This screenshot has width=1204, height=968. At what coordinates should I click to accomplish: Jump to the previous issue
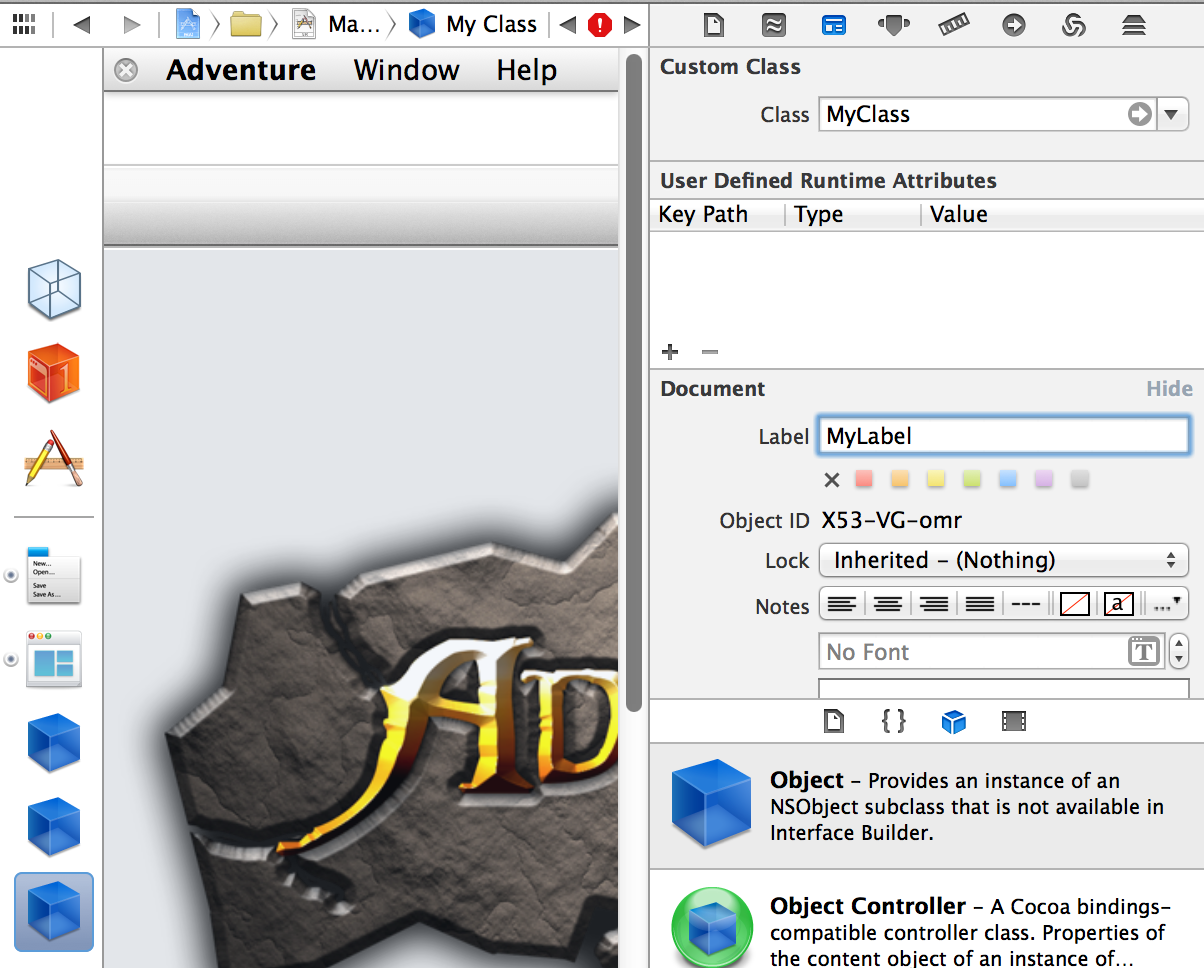tap(567, 25)
